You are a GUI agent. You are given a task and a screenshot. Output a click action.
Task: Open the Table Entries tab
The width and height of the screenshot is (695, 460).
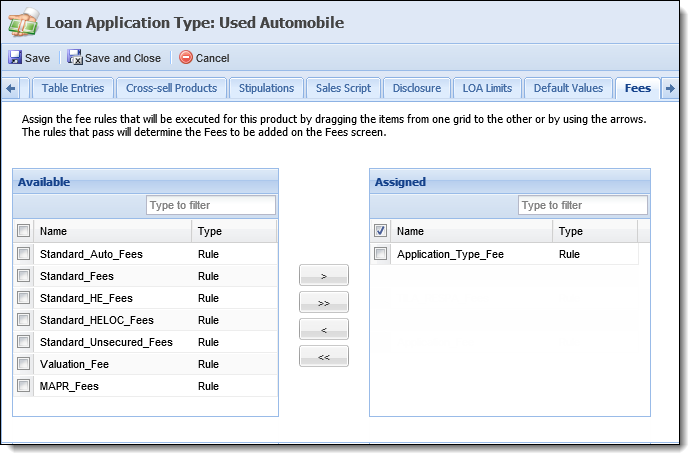tap(73, 88)
